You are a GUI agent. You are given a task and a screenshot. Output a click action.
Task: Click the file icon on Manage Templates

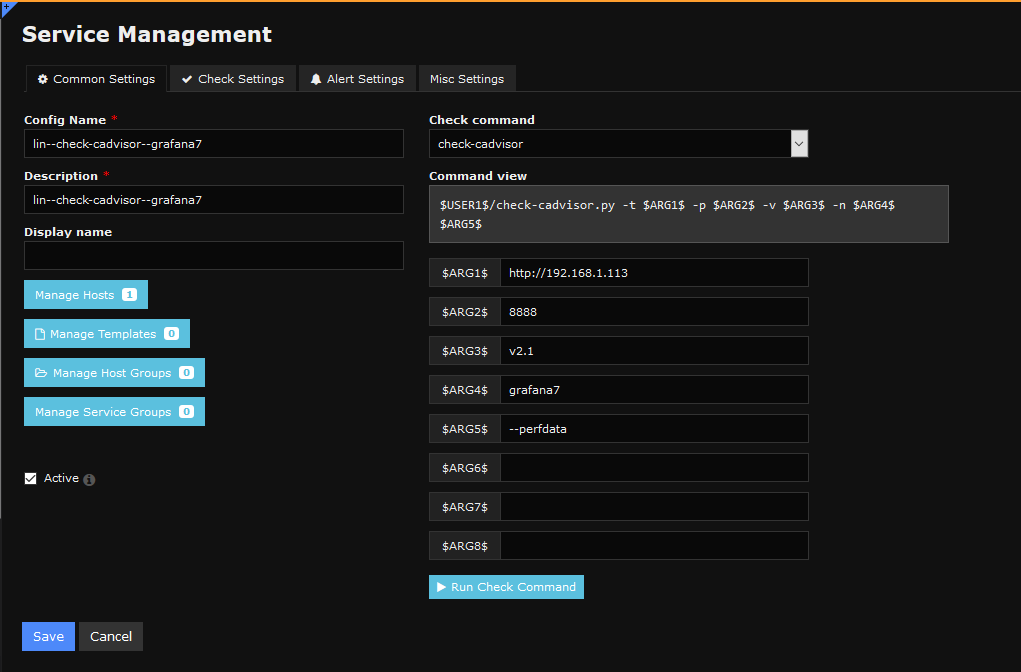coord(40,334)
